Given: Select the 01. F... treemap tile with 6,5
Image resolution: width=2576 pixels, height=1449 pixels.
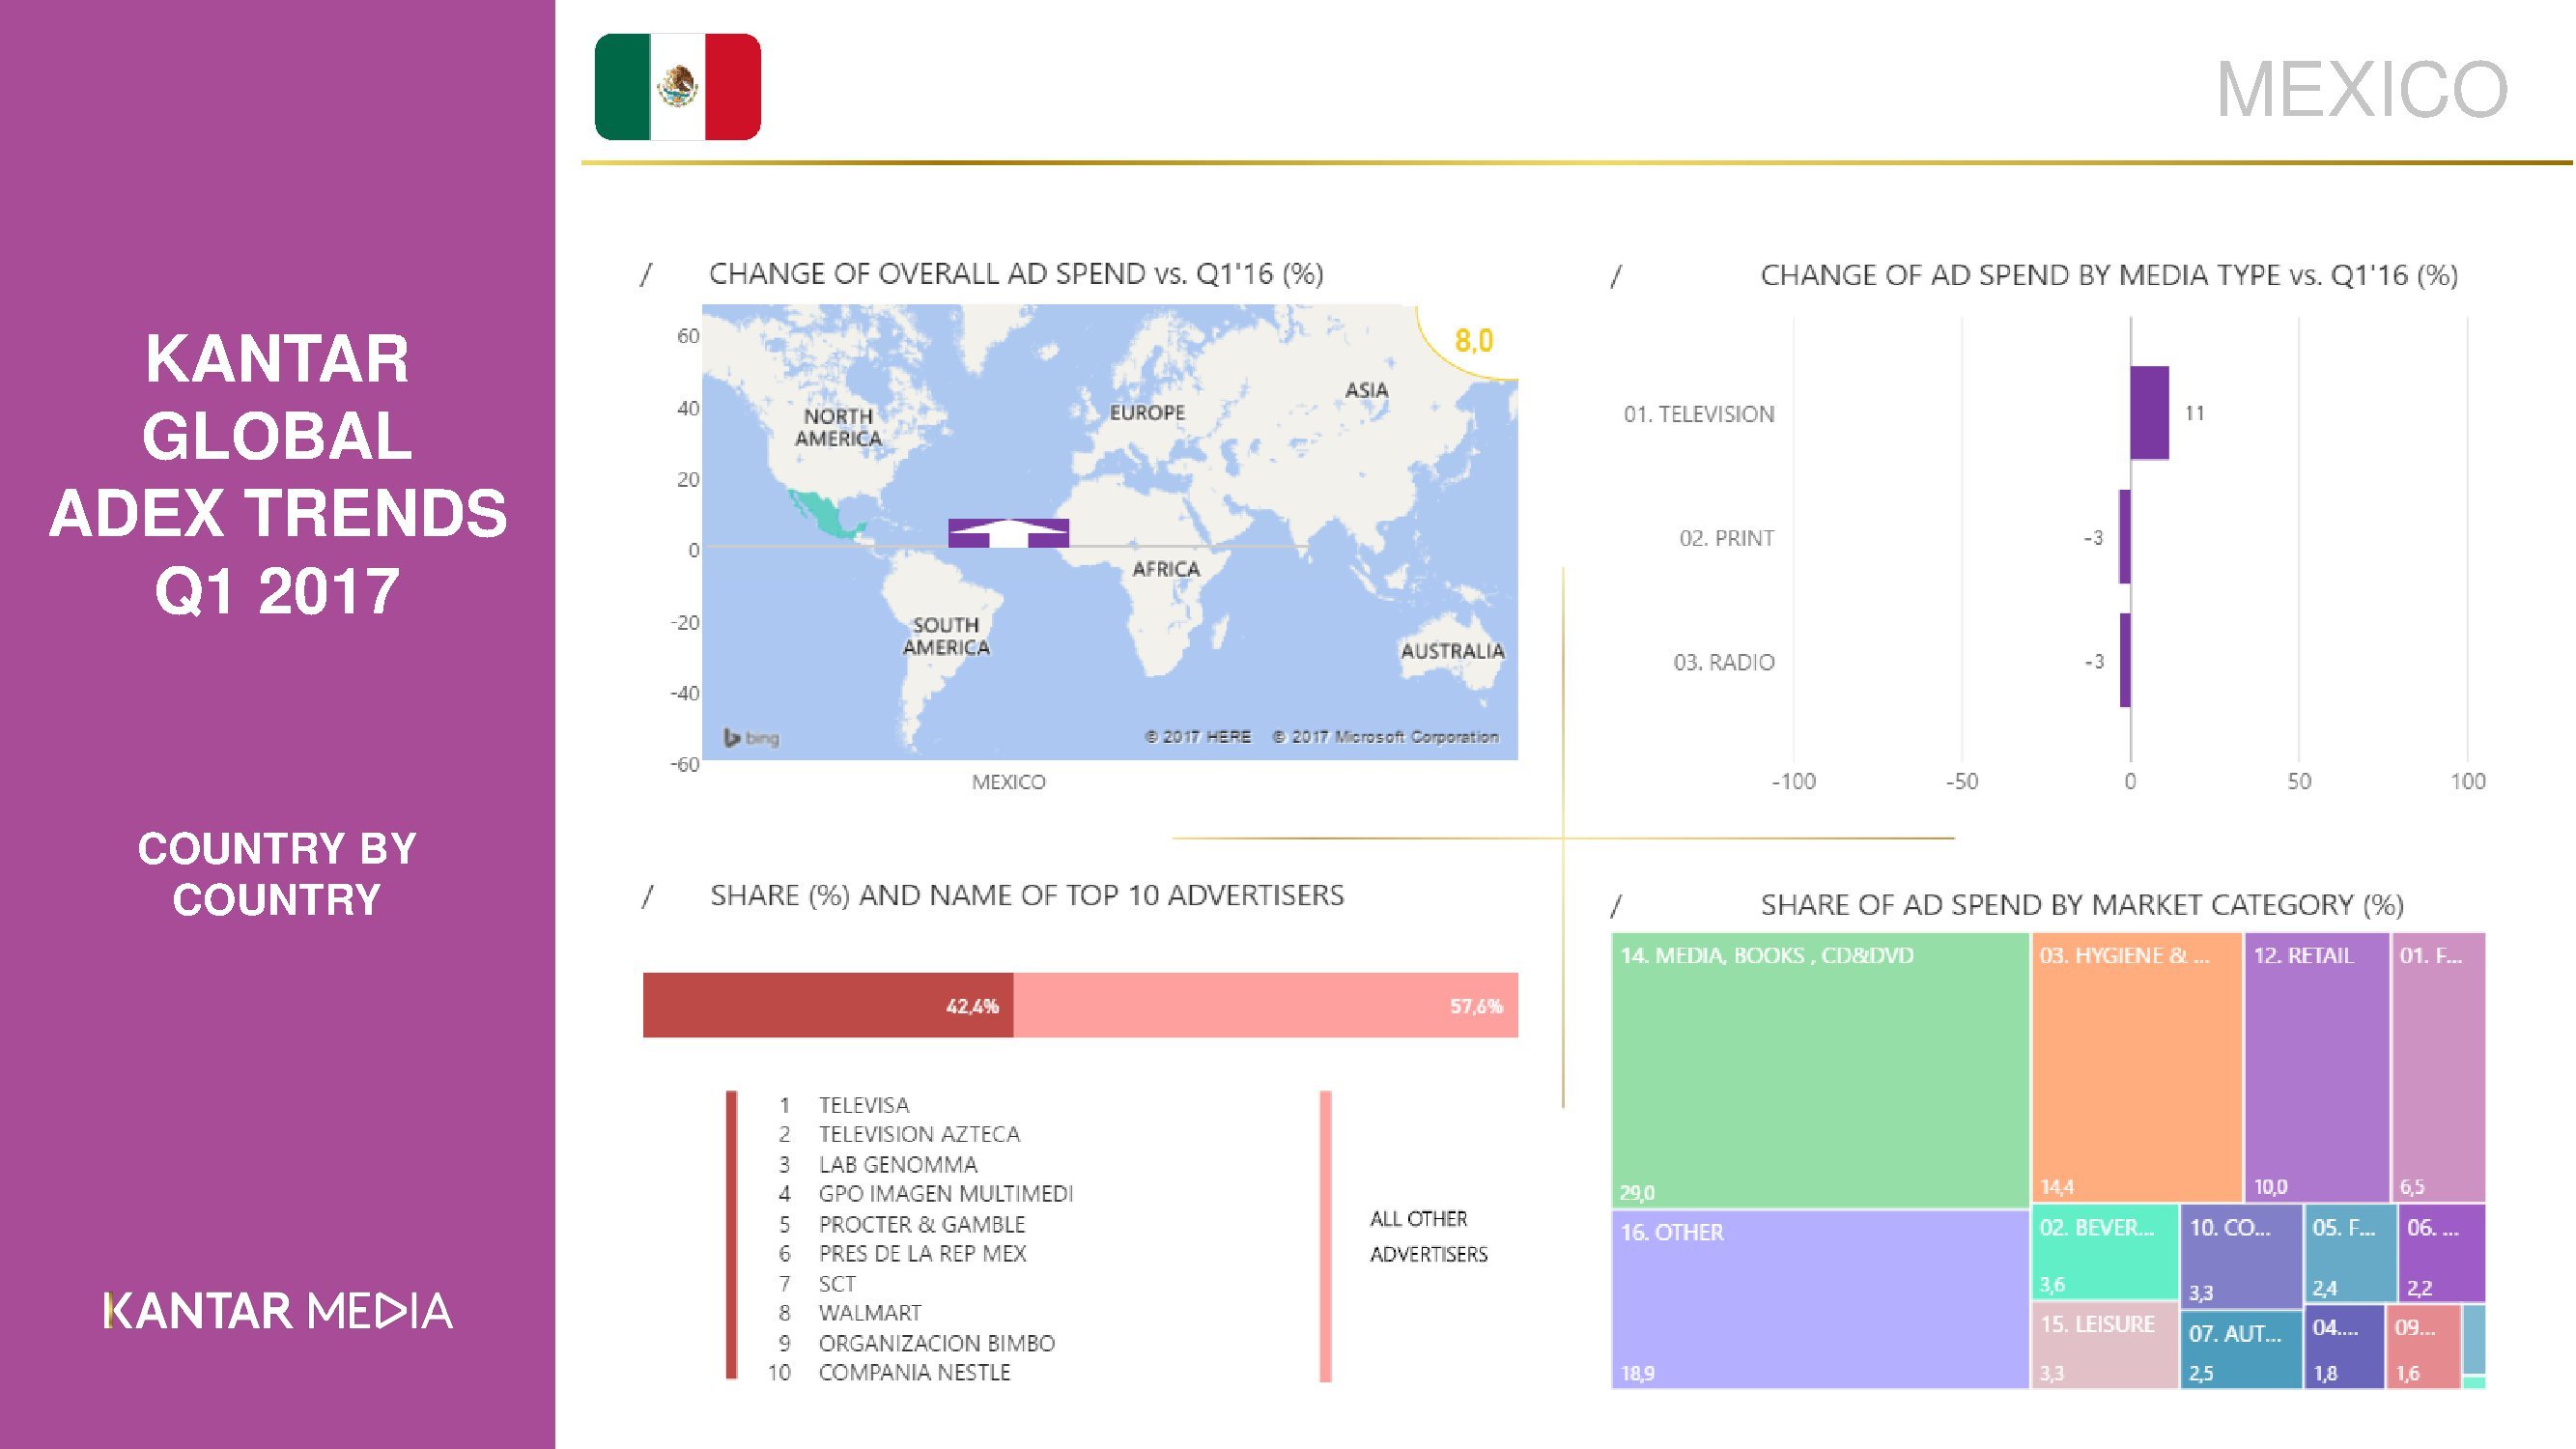Looking at the screenshot, I should (2438, 1067).
